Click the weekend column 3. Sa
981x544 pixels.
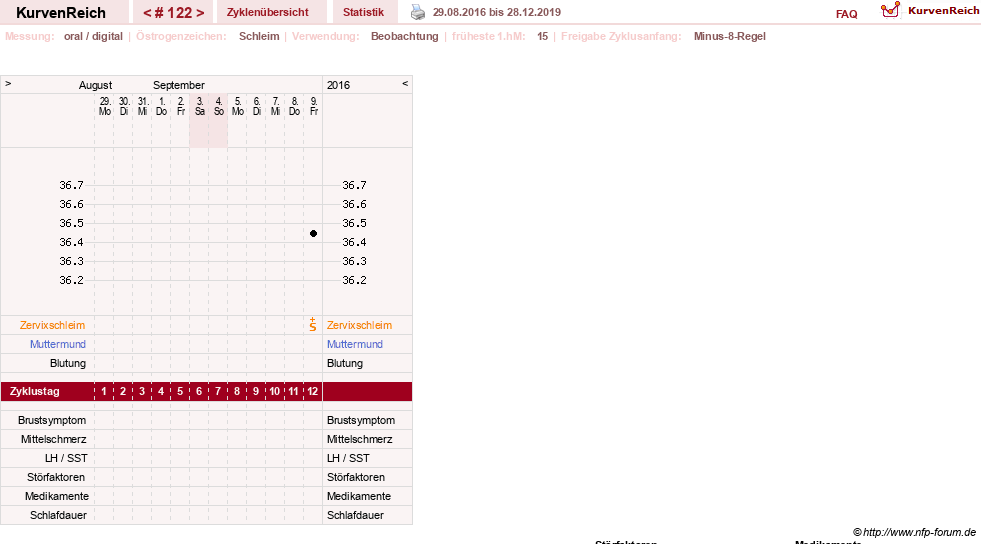[x=200, y=106]
